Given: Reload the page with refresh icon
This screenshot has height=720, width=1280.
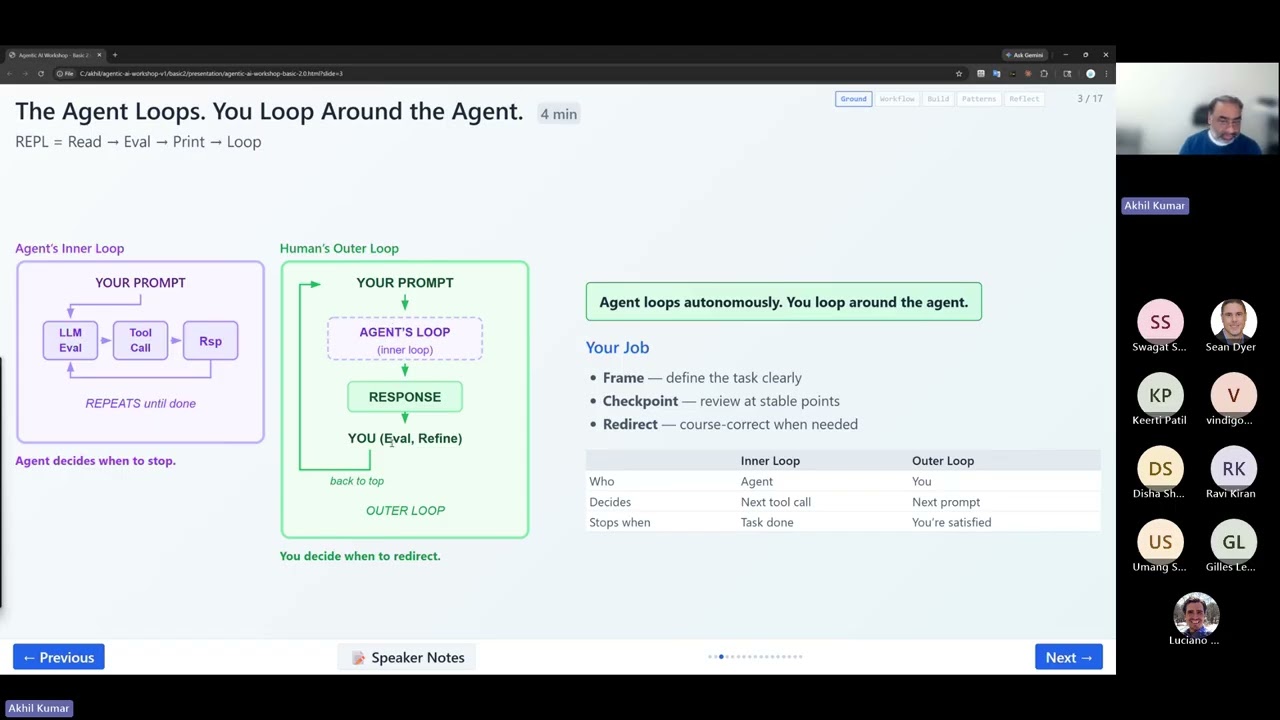Looking at the screenshot, I should pyautogui.click(x=40, y=73).
